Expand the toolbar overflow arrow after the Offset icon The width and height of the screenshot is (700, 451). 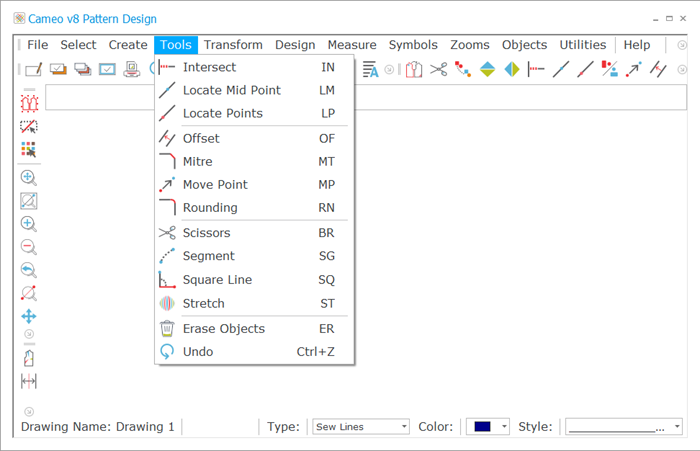[x=682, y=70]
